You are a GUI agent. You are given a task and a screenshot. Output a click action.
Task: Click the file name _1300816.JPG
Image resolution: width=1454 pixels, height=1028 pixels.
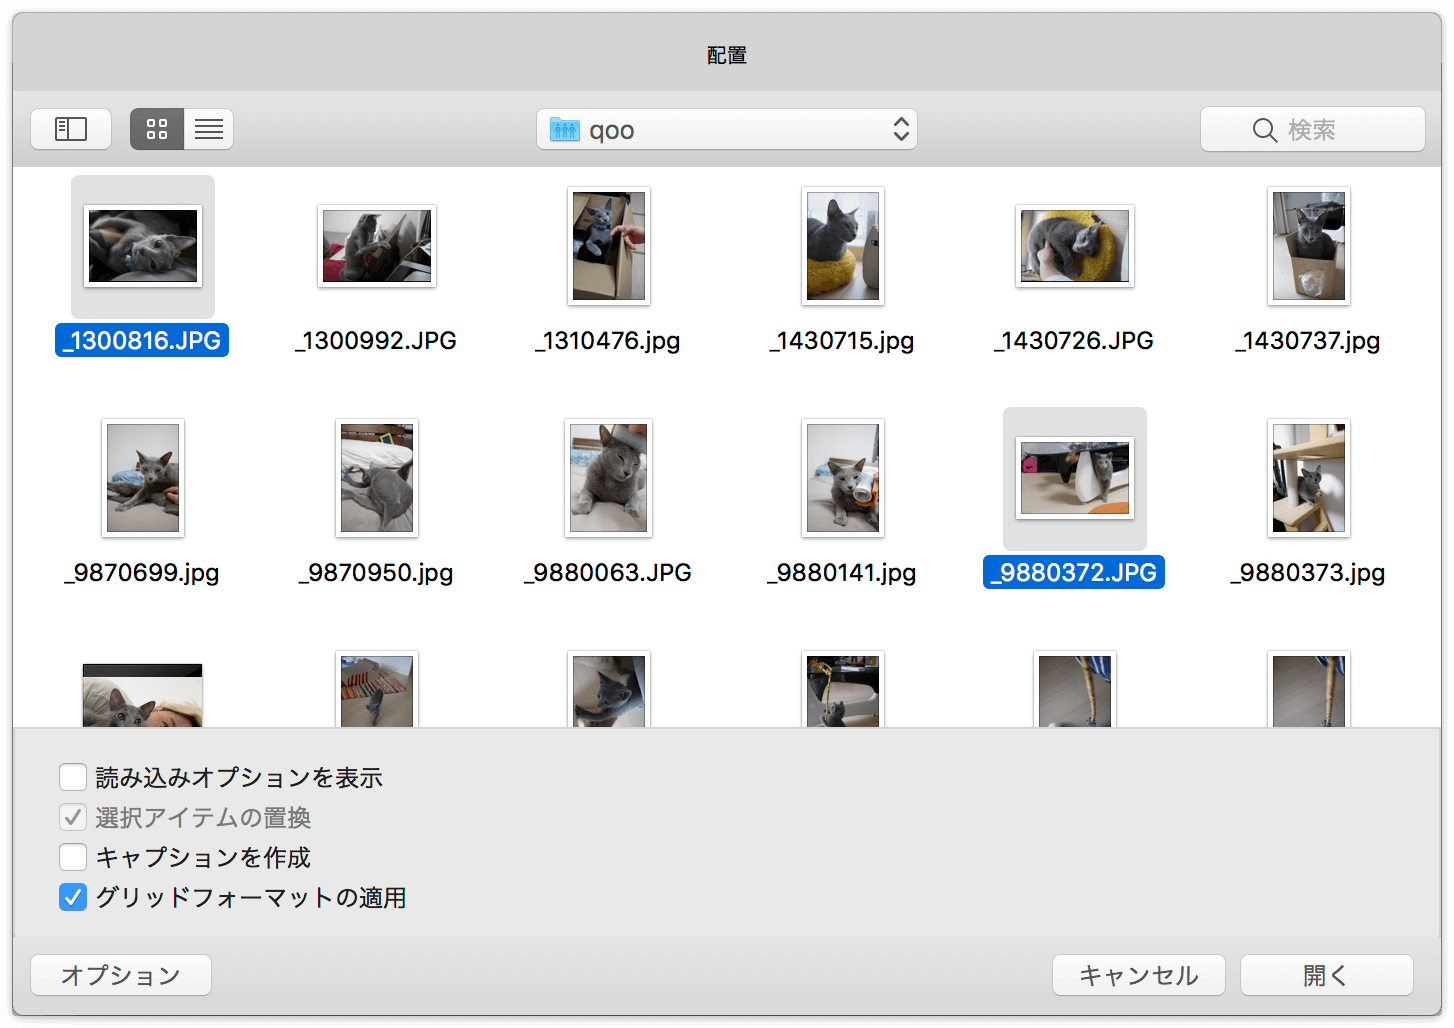click(x=142, y=340)
